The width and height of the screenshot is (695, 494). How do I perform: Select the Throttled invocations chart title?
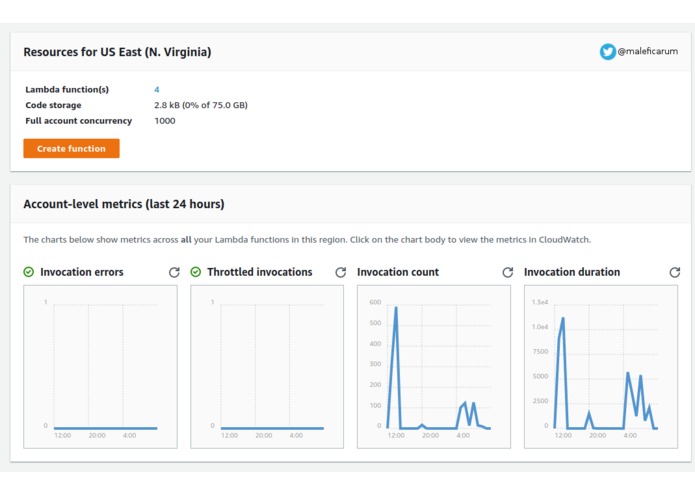[x=260, y=272]
